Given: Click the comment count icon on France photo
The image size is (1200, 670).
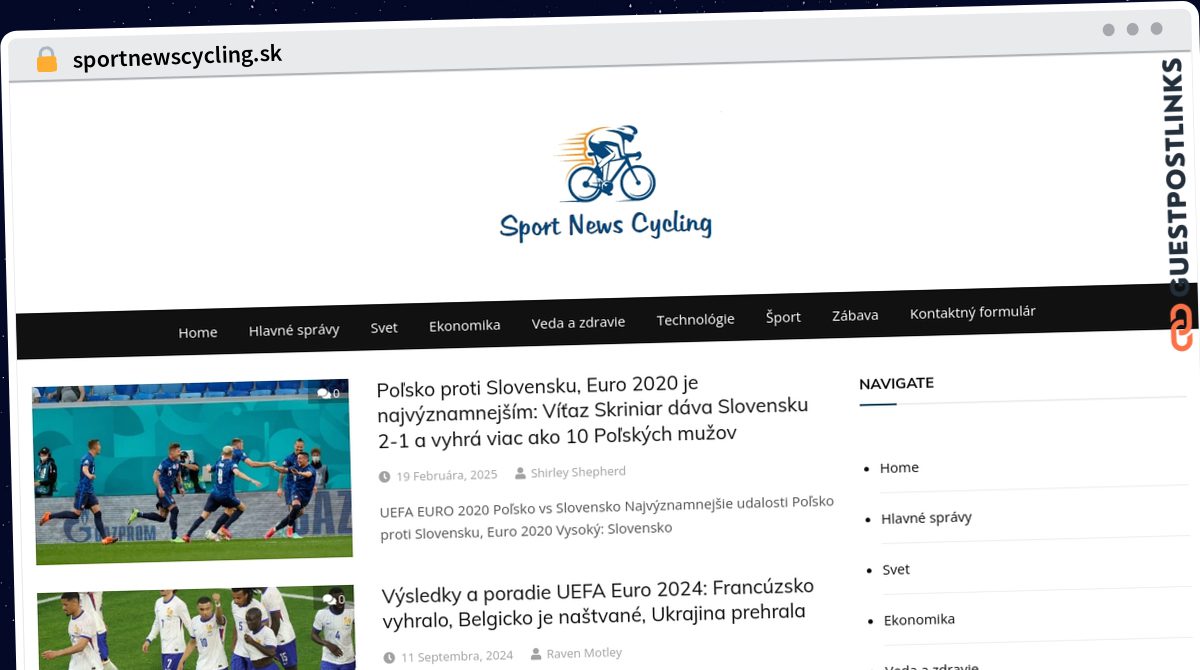Looking at the screenshot, I should (328, 599).
